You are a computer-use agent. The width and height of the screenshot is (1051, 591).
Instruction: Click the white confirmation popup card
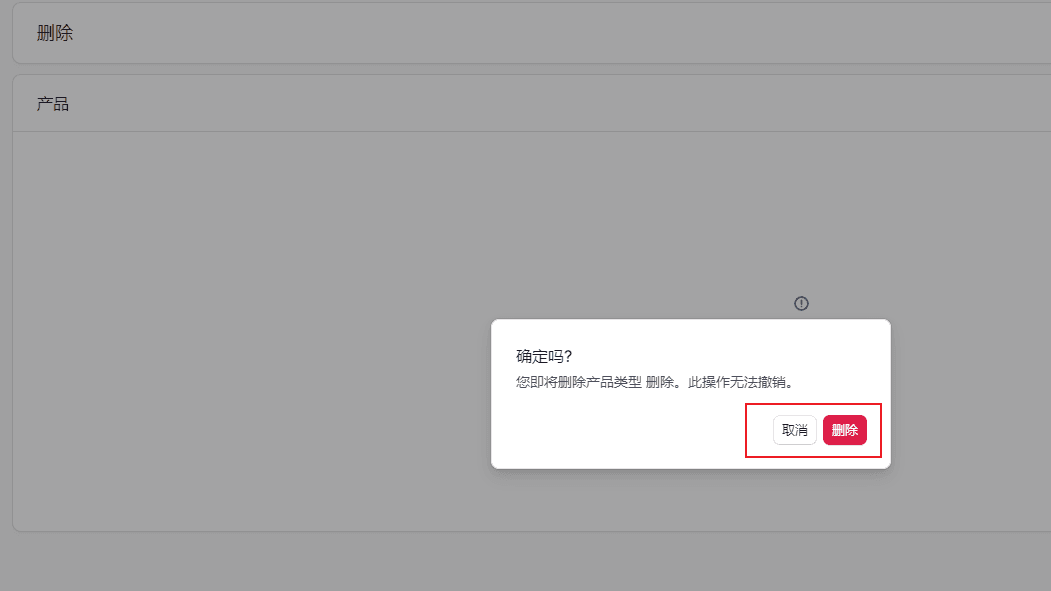pos(690,393)
